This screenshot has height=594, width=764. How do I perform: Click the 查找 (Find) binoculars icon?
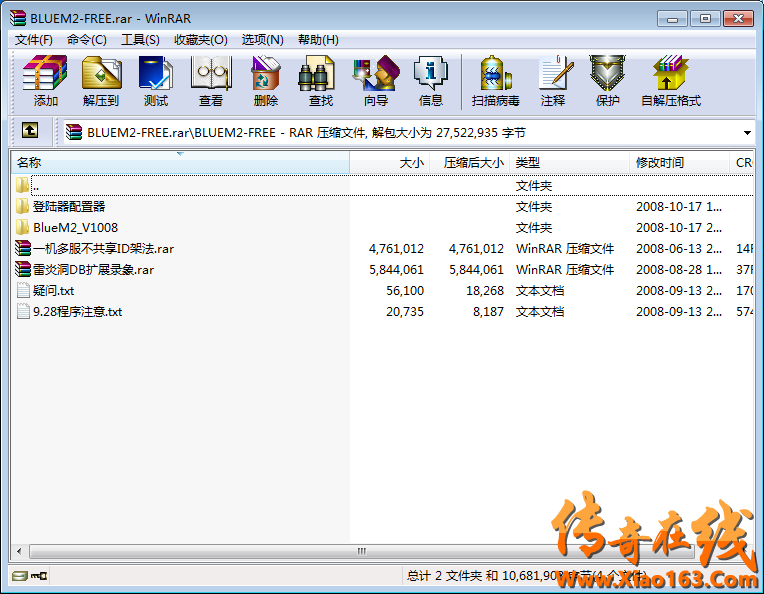[x=320, y=80]
